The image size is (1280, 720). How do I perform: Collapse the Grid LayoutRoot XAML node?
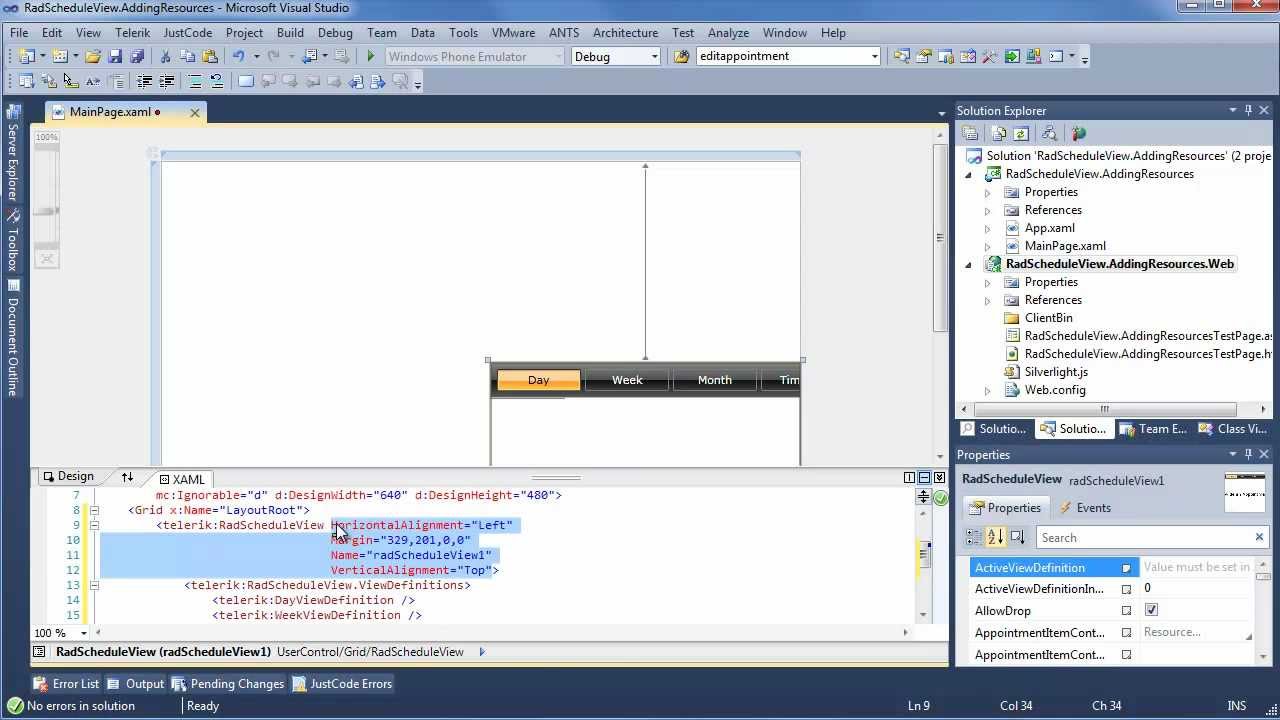coord(94,510)
